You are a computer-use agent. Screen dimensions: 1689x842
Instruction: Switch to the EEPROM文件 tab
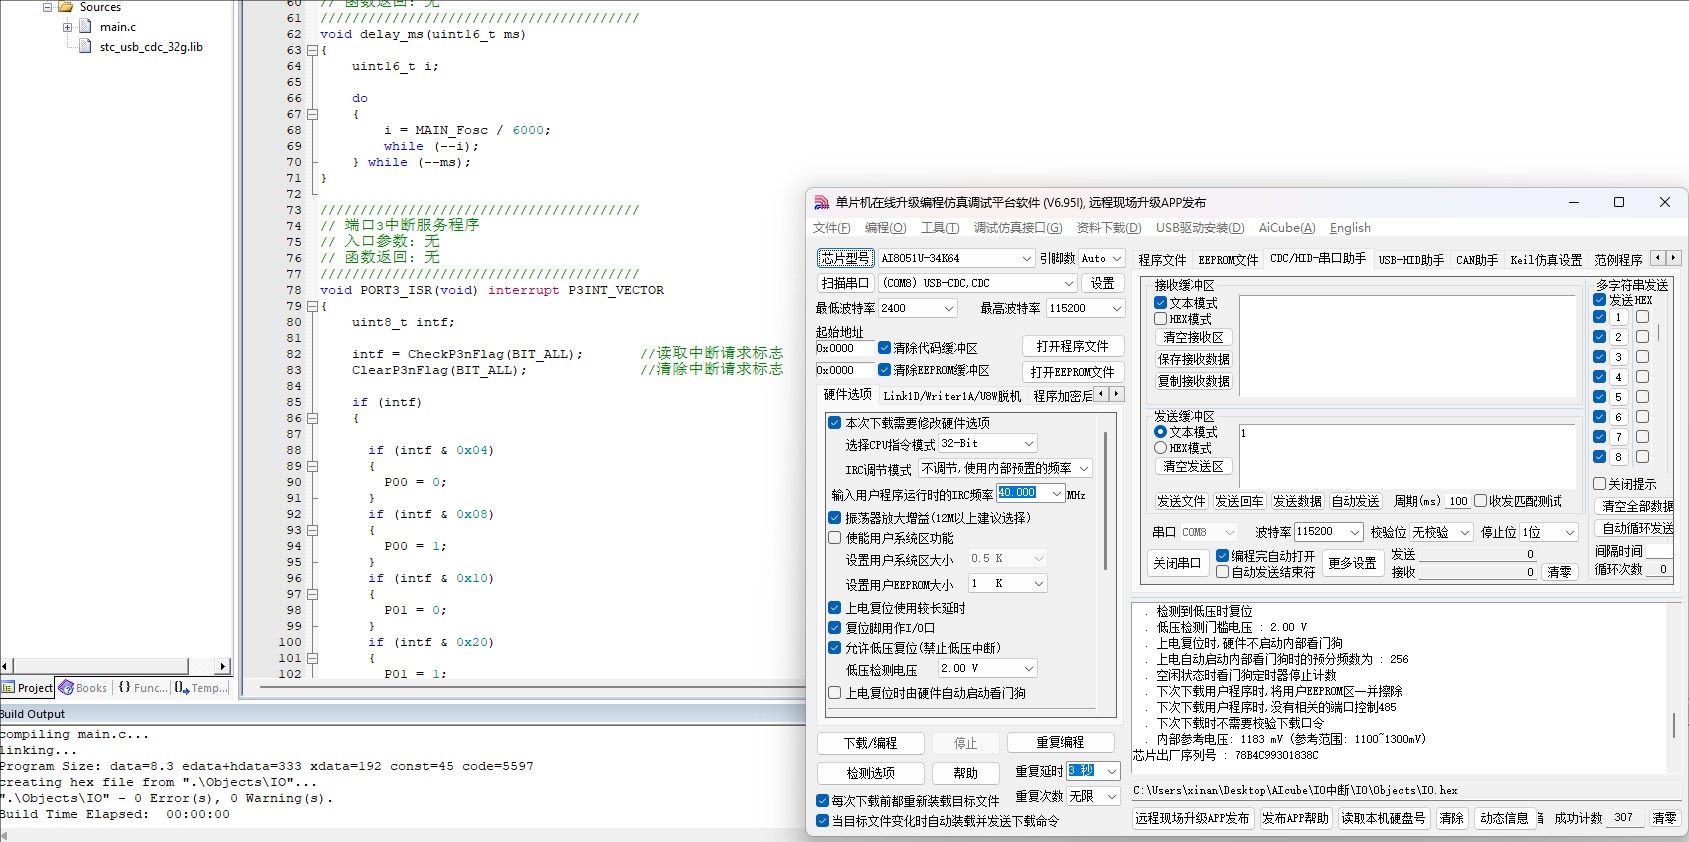click(1228, 260)
